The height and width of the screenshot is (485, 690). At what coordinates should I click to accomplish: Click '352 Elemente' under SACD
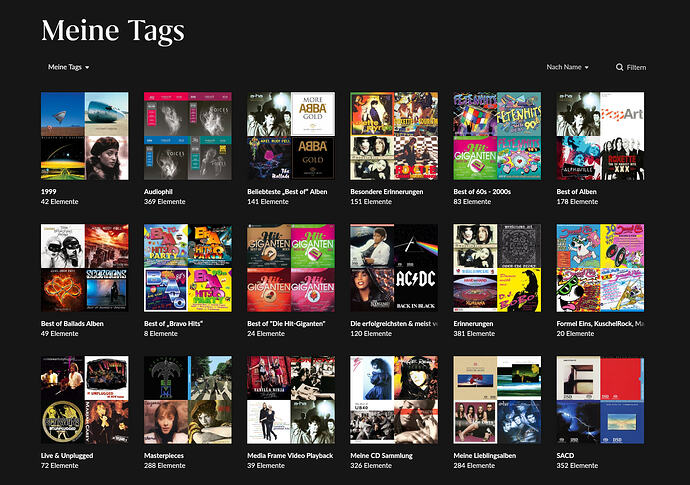pyautogui.click(x=577, y=466)
